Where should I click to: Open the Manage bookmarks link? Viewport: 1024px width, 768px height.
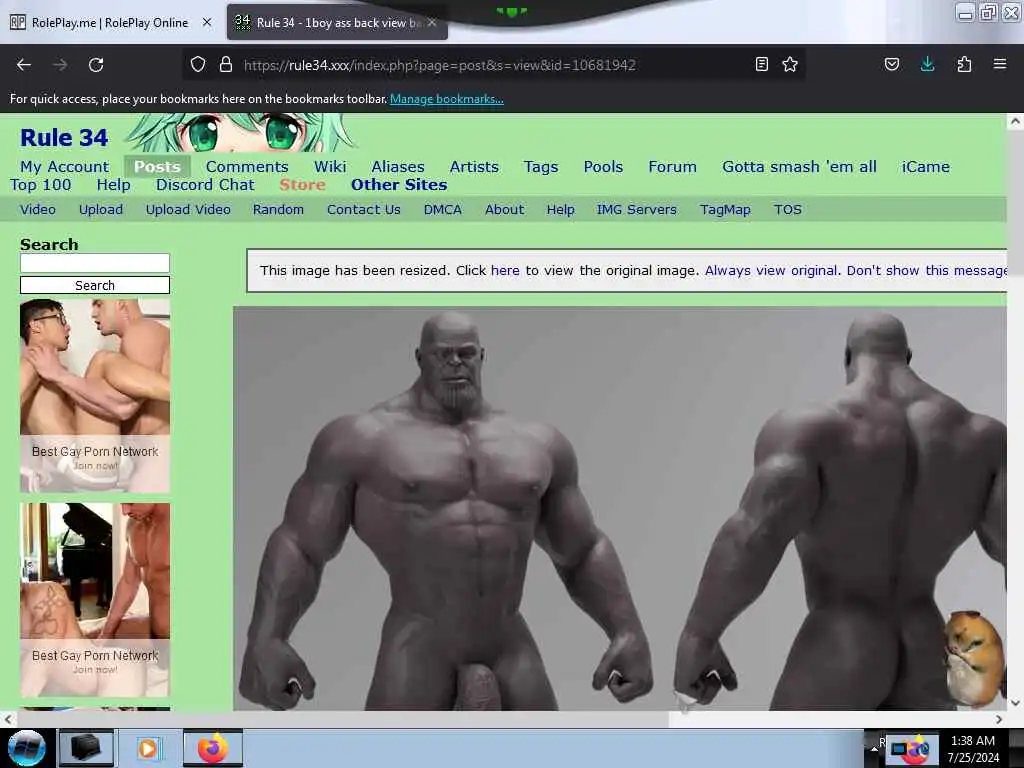(x=447, y=99)
